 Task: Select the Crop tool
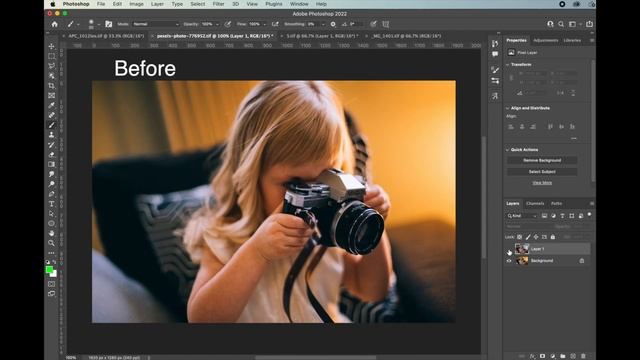(x=51, y=86)
